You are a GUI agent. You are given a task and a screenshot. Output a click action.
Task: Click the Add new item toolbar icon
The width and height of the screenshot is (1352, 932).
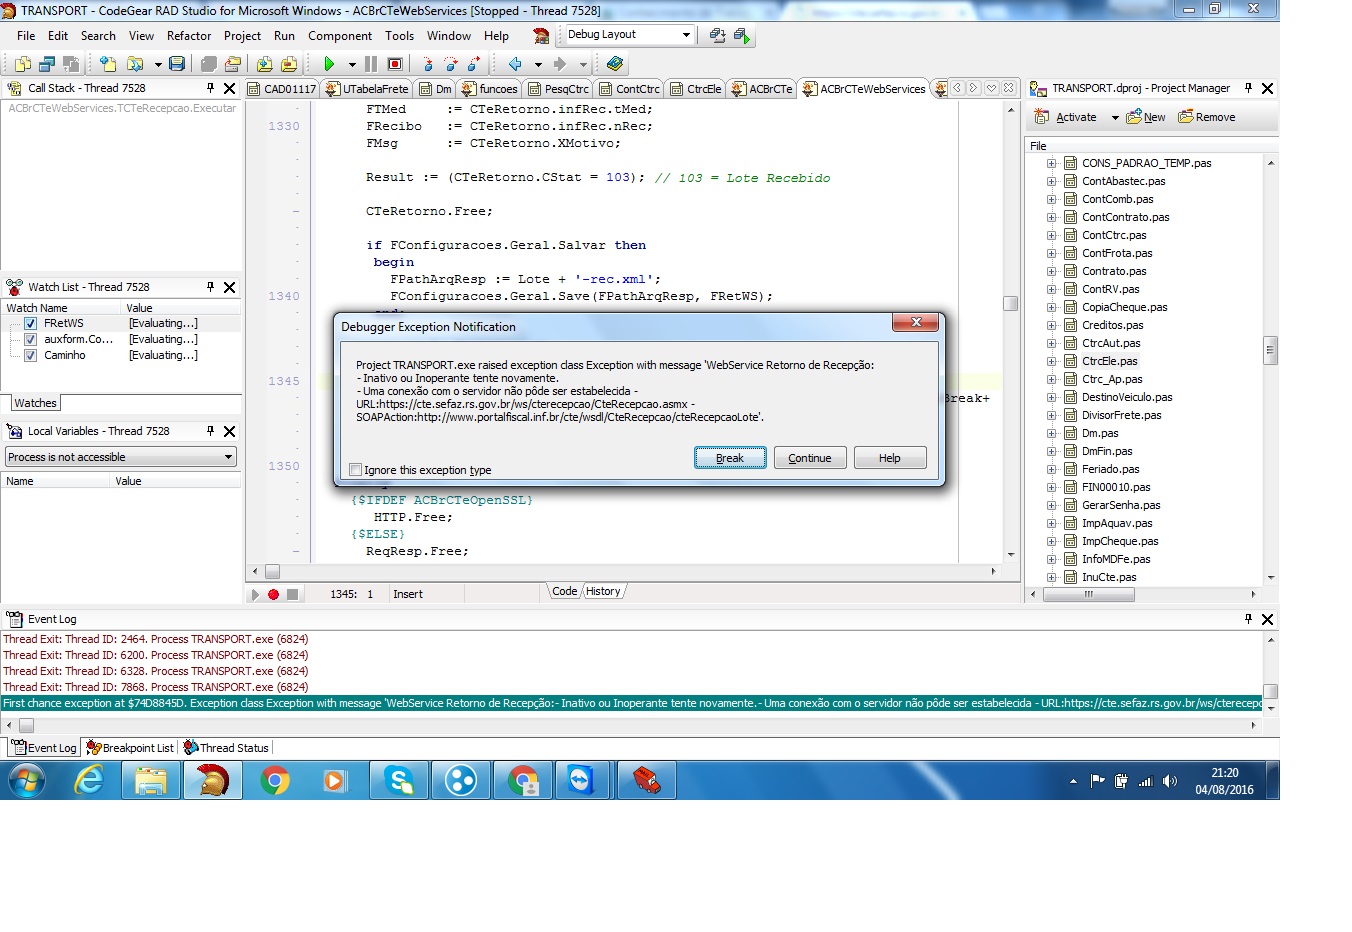click(x=107, y=64)
